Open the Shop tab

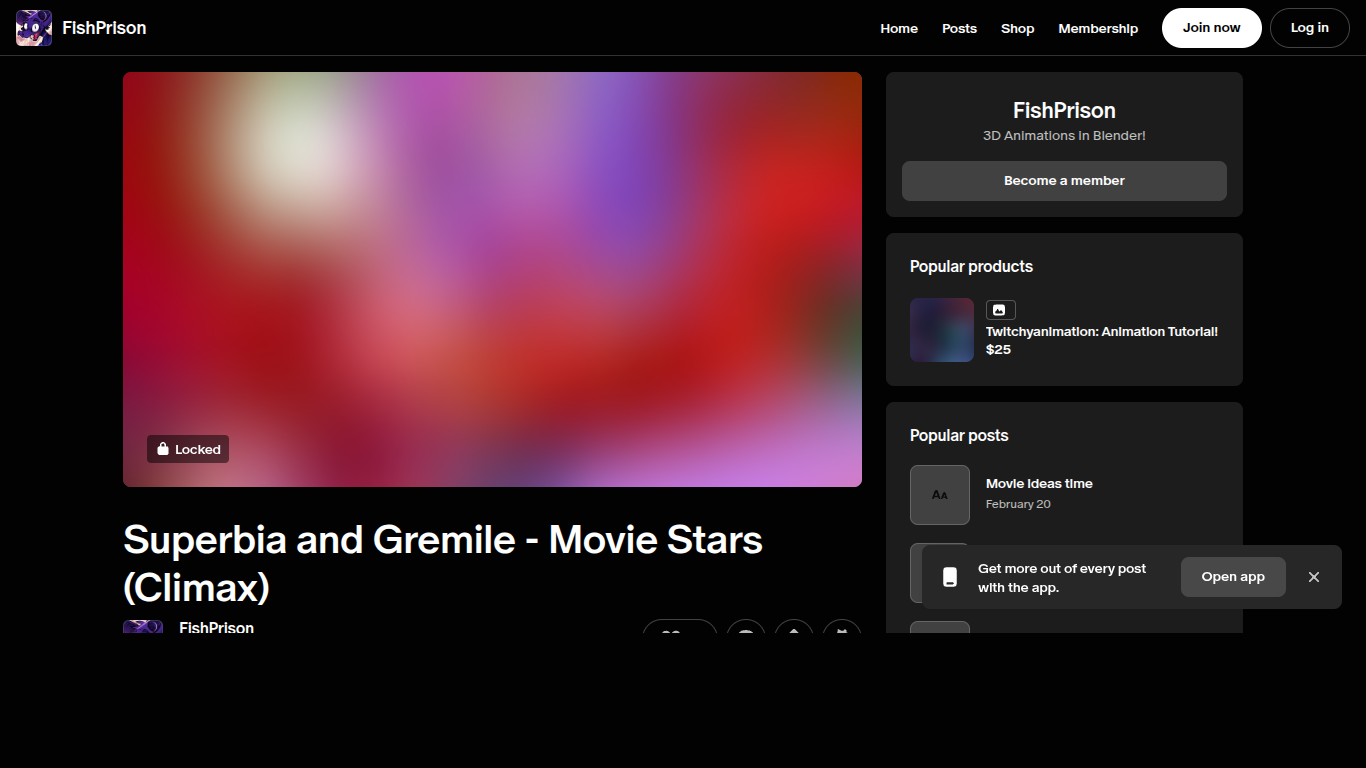[x=1017, y=28]
